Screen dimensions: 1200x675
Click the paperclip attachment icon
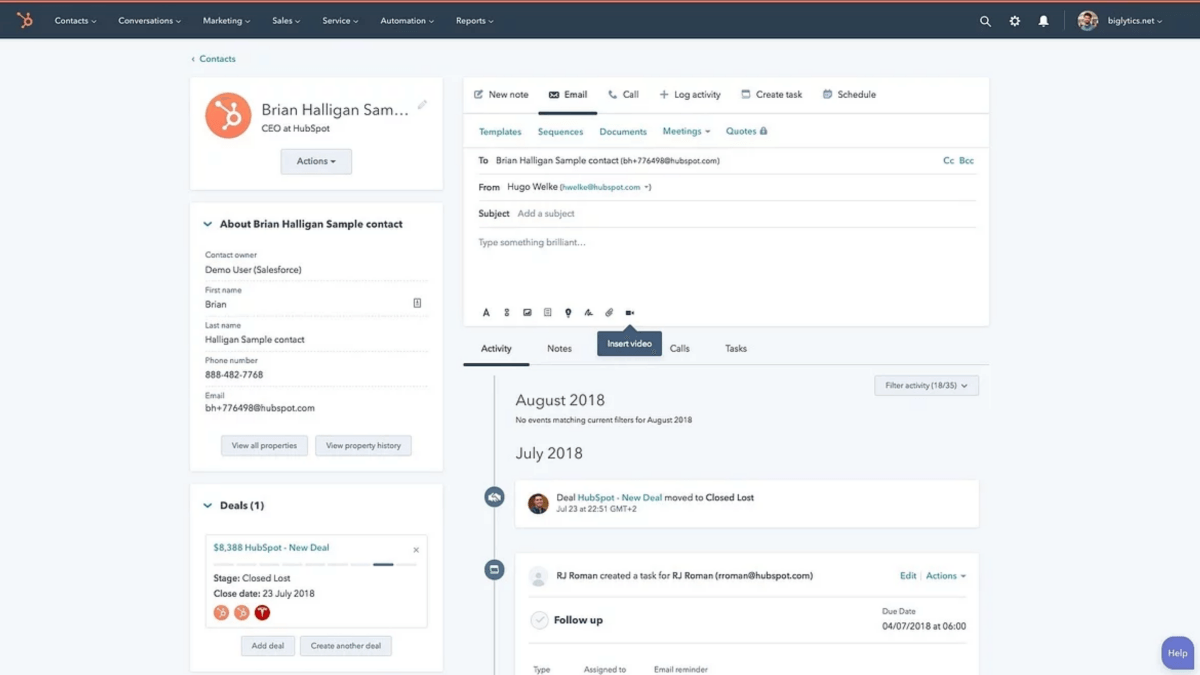[609, 313]
